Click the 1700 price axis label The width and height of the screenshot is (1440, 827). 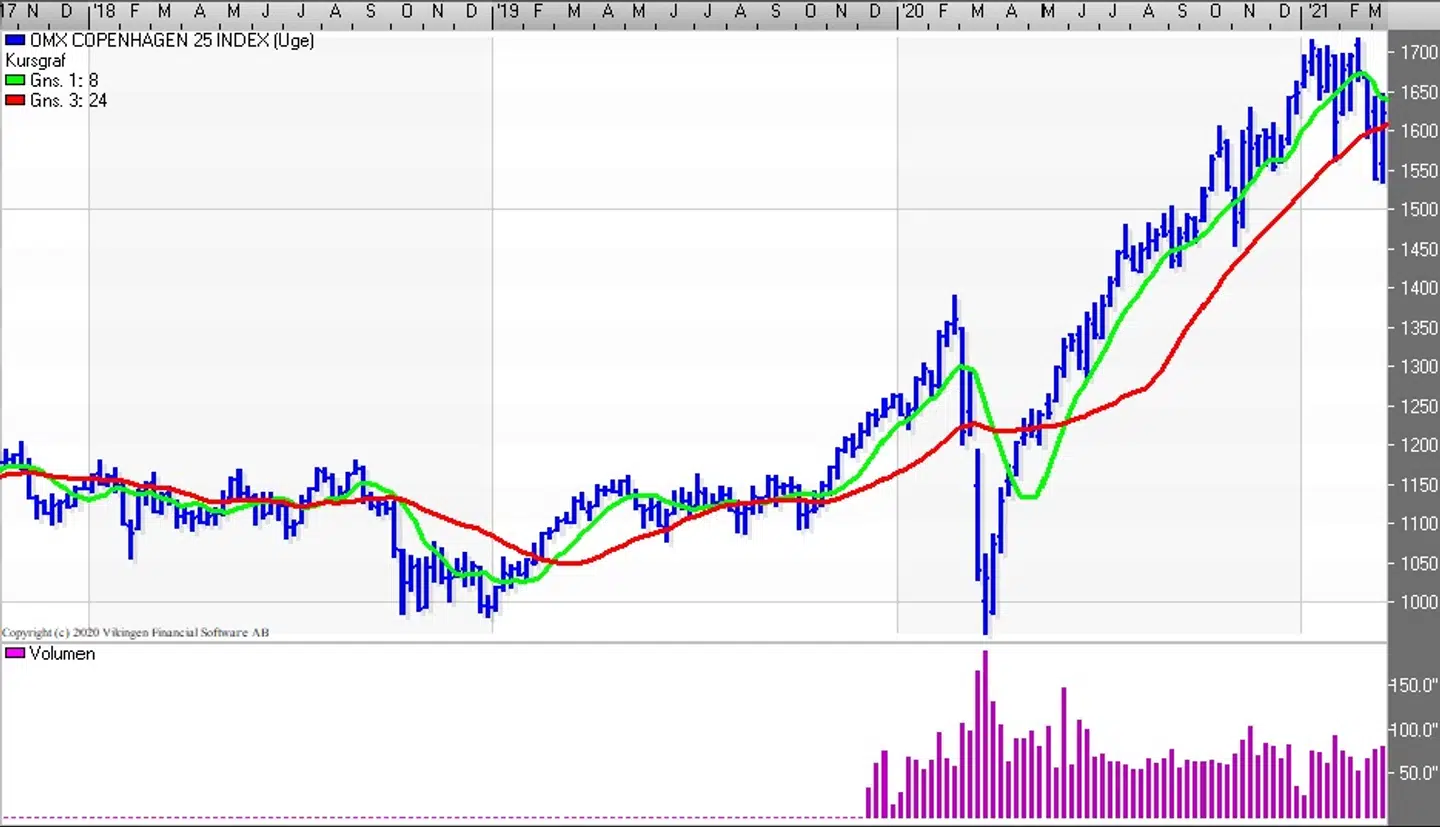click(1419, 52)
